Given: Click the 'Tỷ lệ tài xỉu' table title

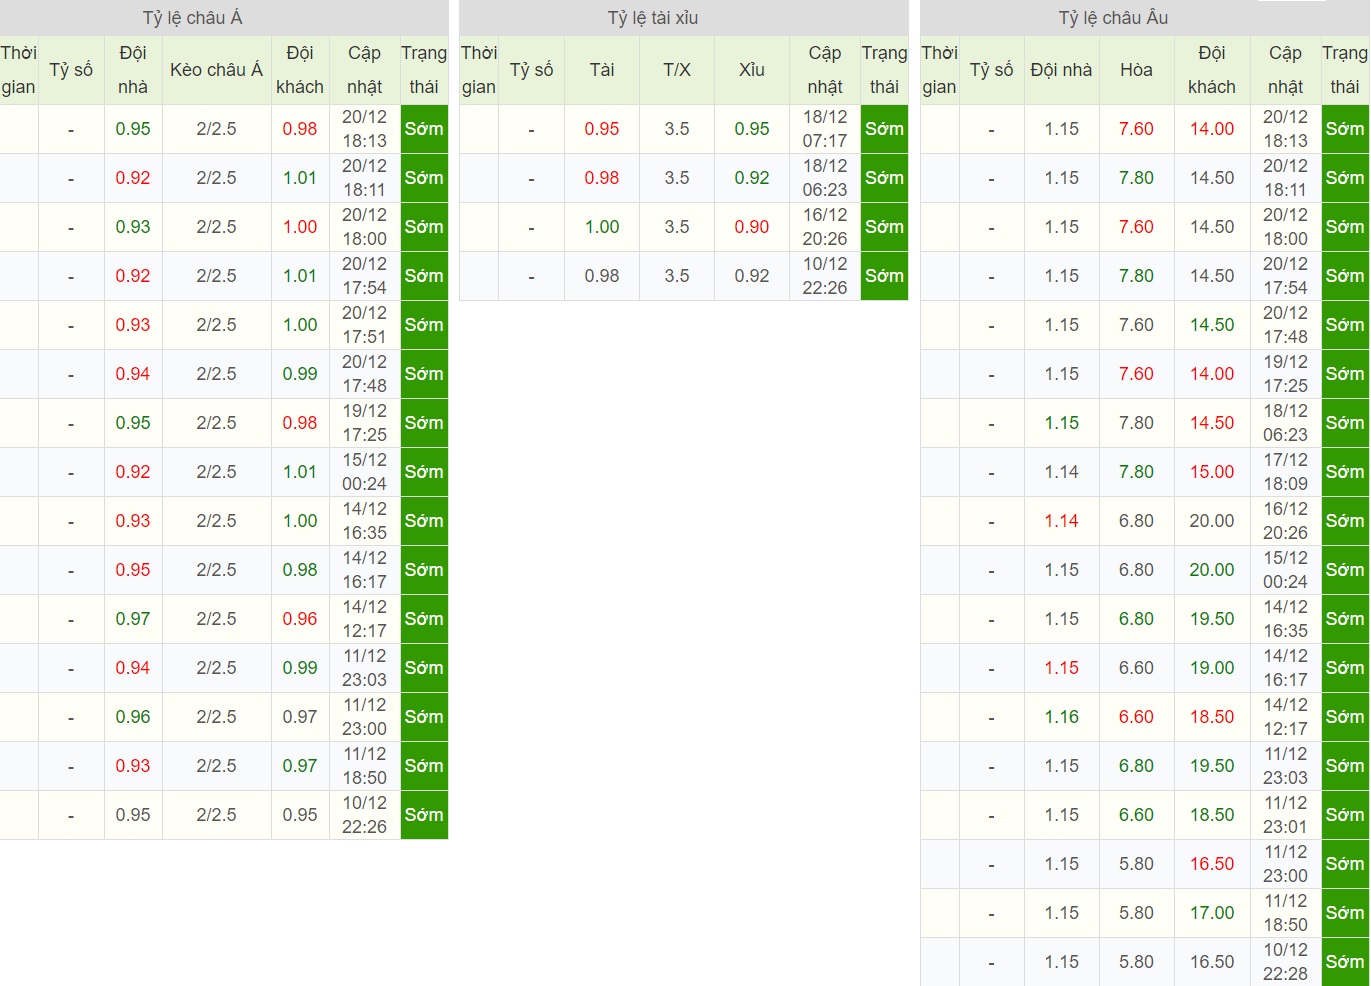Looking at the screenshot, I should (x=653, y=18).
